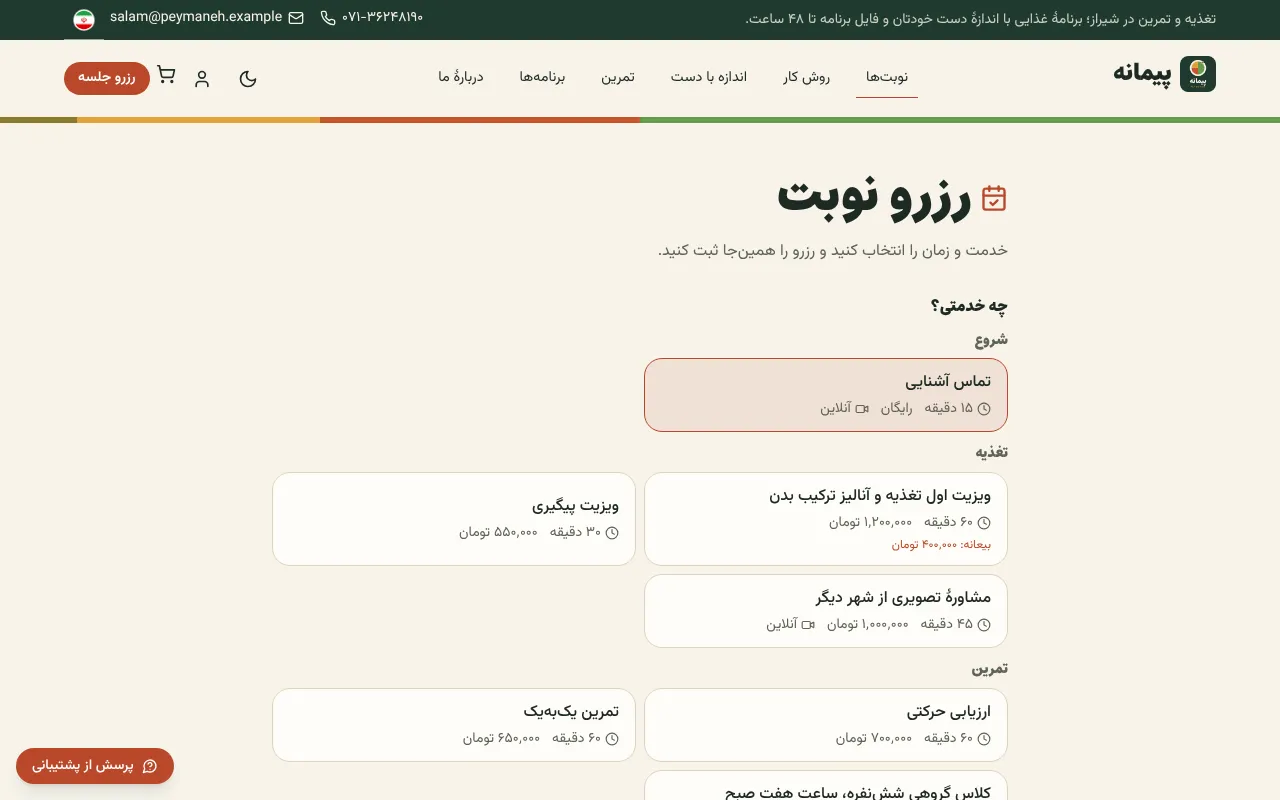1280x800 pixels.
Task: Click video icon in مشاورهٔ تصویری card
Action: coord(808,625)
